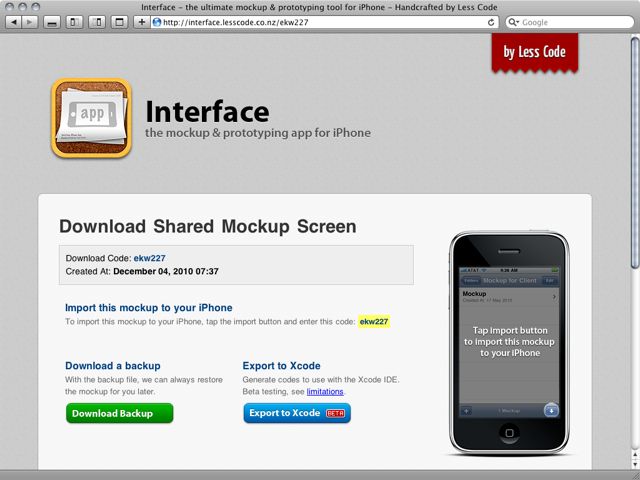This screenshot has height=480, width=640.
Task: Go forward with the browser forward arrow
Action: (30, 22)
